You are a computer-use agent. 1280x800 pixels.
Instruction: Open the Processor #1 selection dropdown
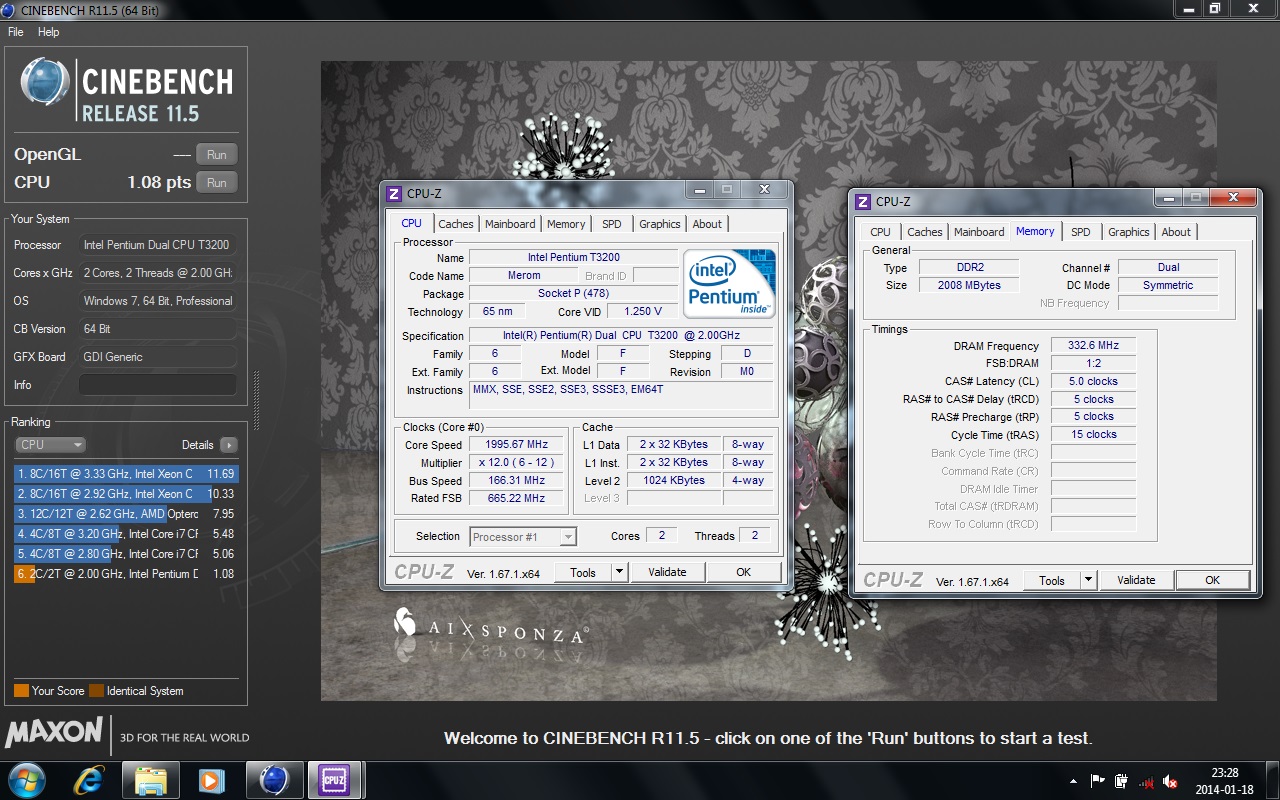(523, 537)
